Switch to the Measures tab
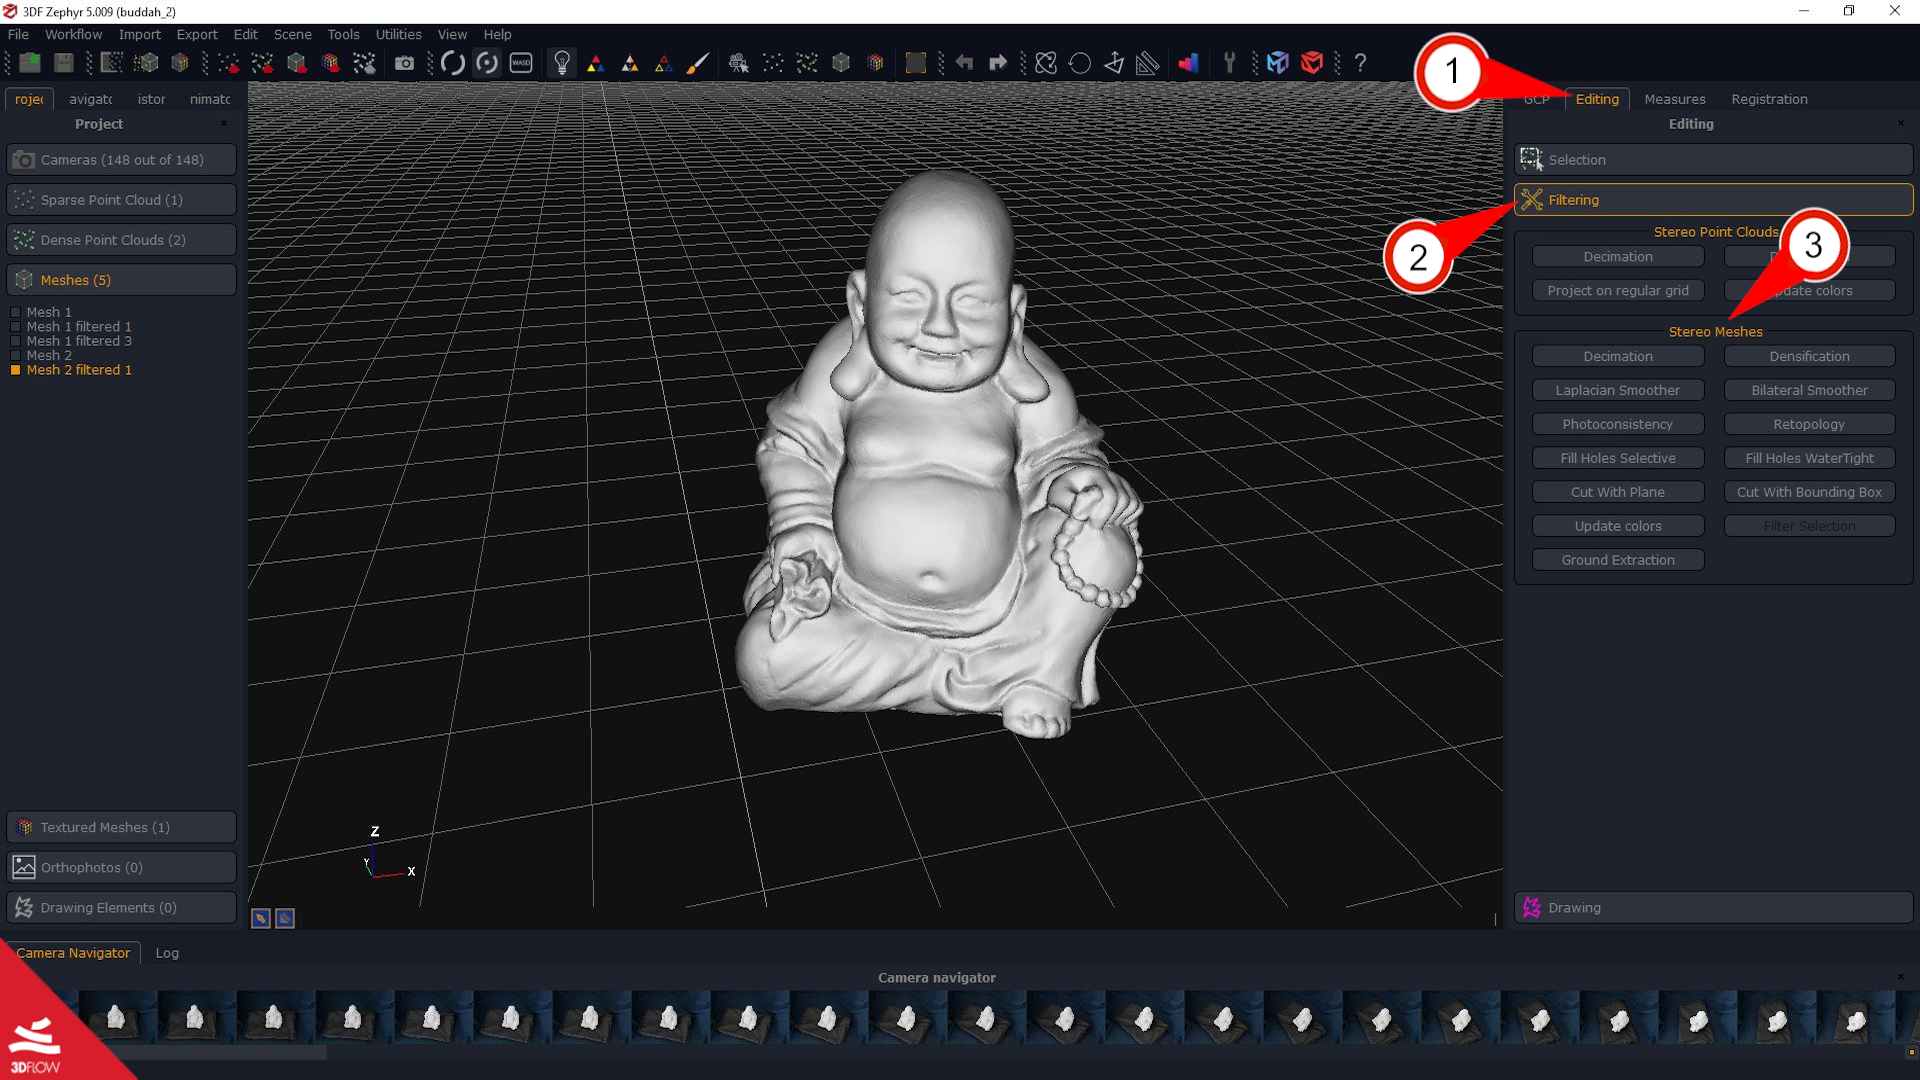Screen dimensions: 1920x1080 point(1675,99)
